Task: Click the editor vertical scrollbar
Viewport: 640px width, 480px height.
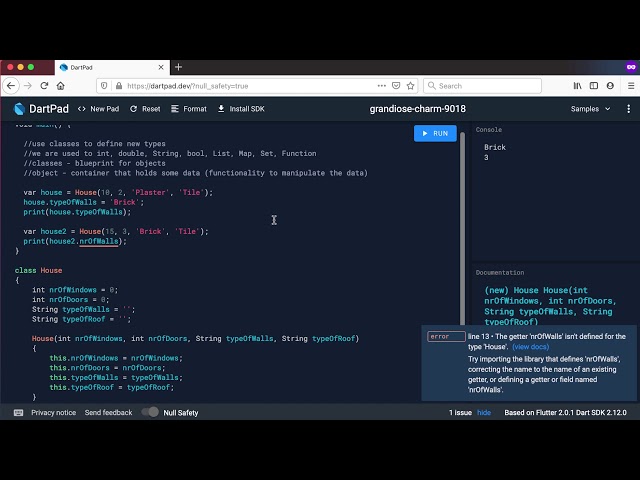Action: click(x=462, y=229)
